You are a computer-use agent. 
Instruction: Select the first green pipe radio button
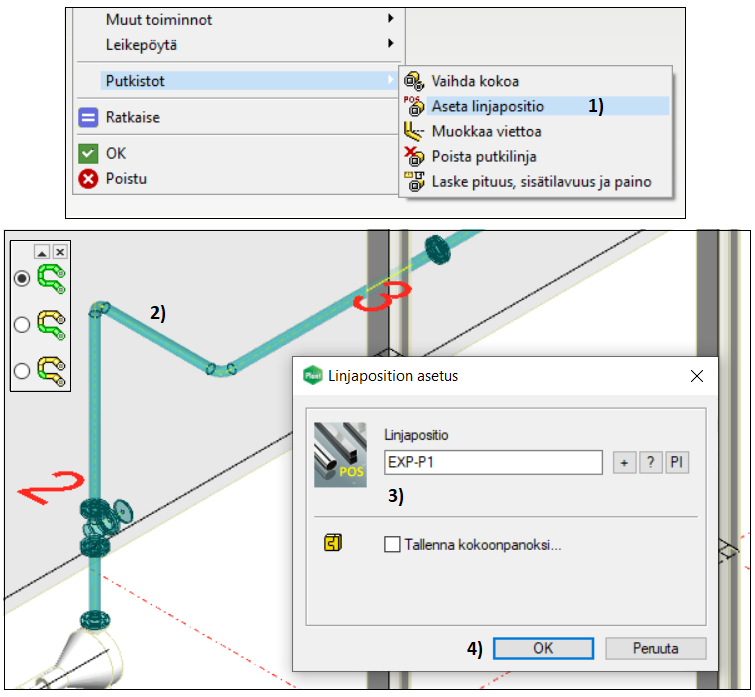tap(22, 278)
